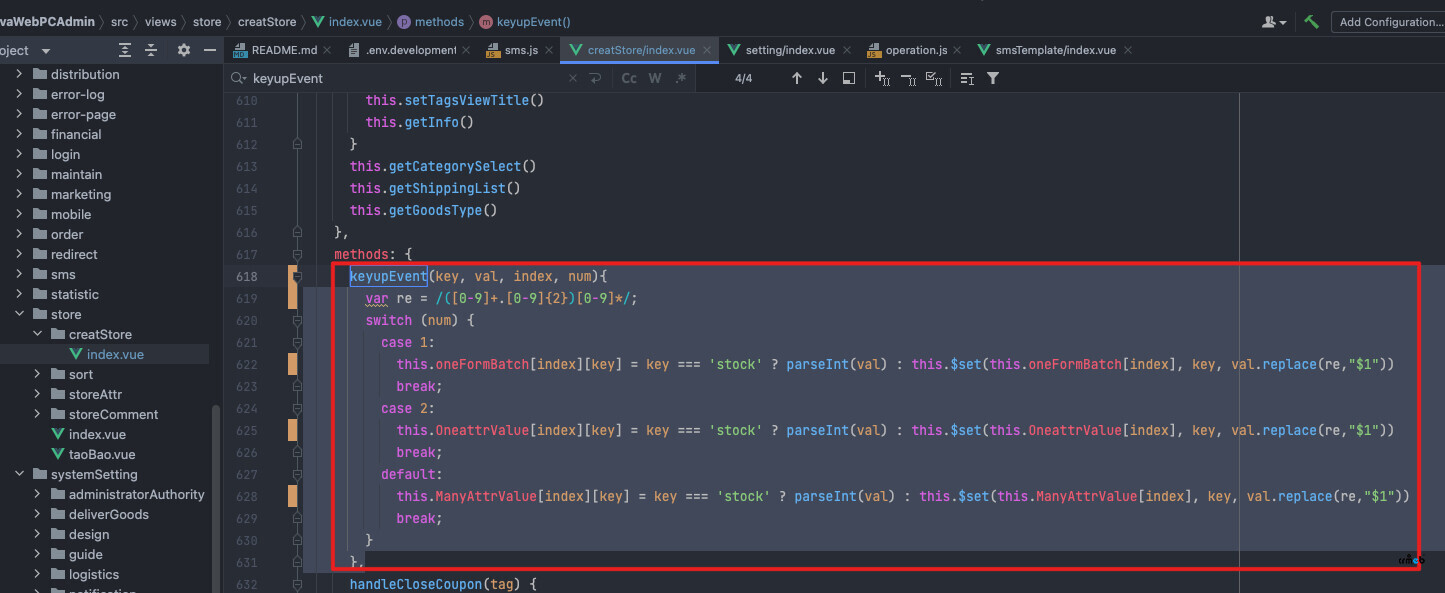Expand the financial folder arrow
Image resolution: width=1445 pixels, height=593 pixels.
click(19, 134)
